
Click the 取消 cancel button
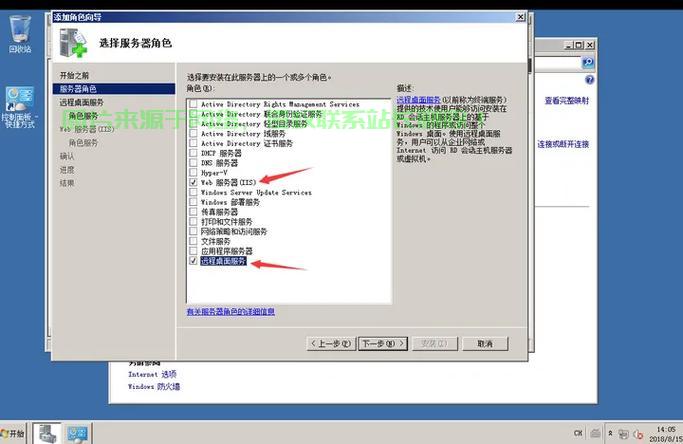(485, 343)
